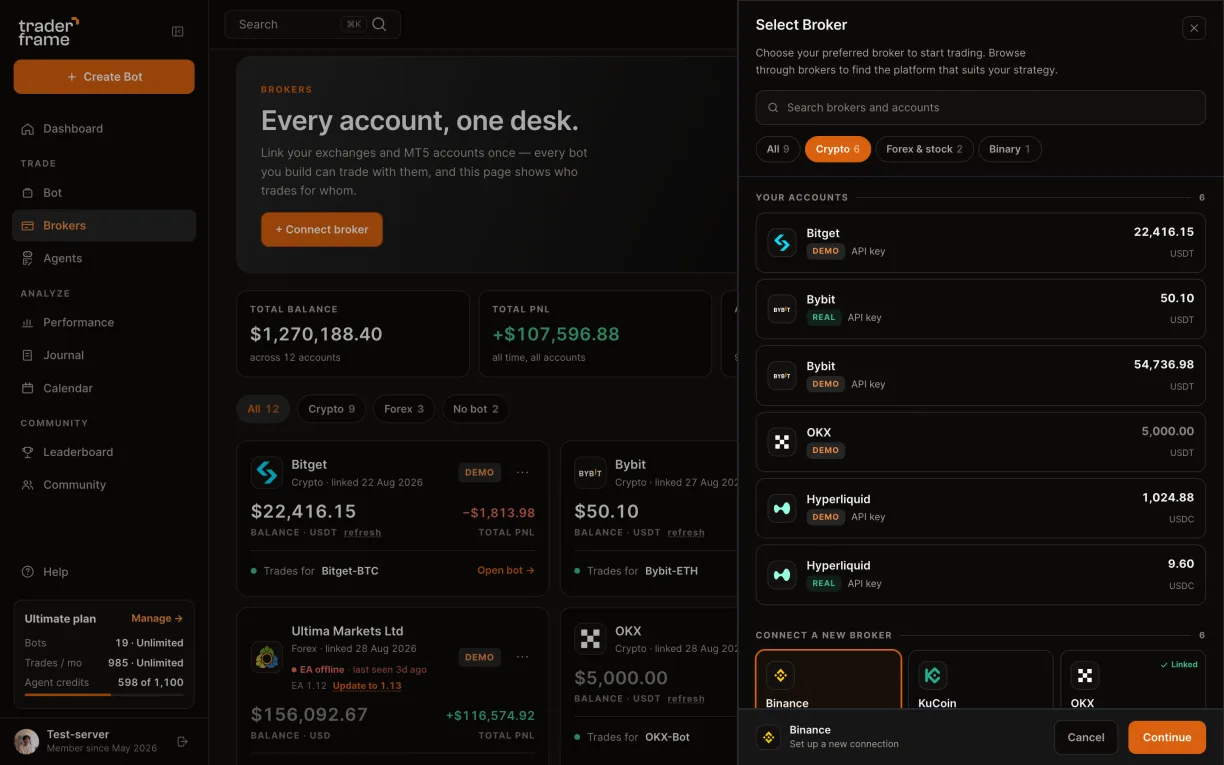
Task: Show the No bot 2 accounts filter
Action: click(475, 409)
